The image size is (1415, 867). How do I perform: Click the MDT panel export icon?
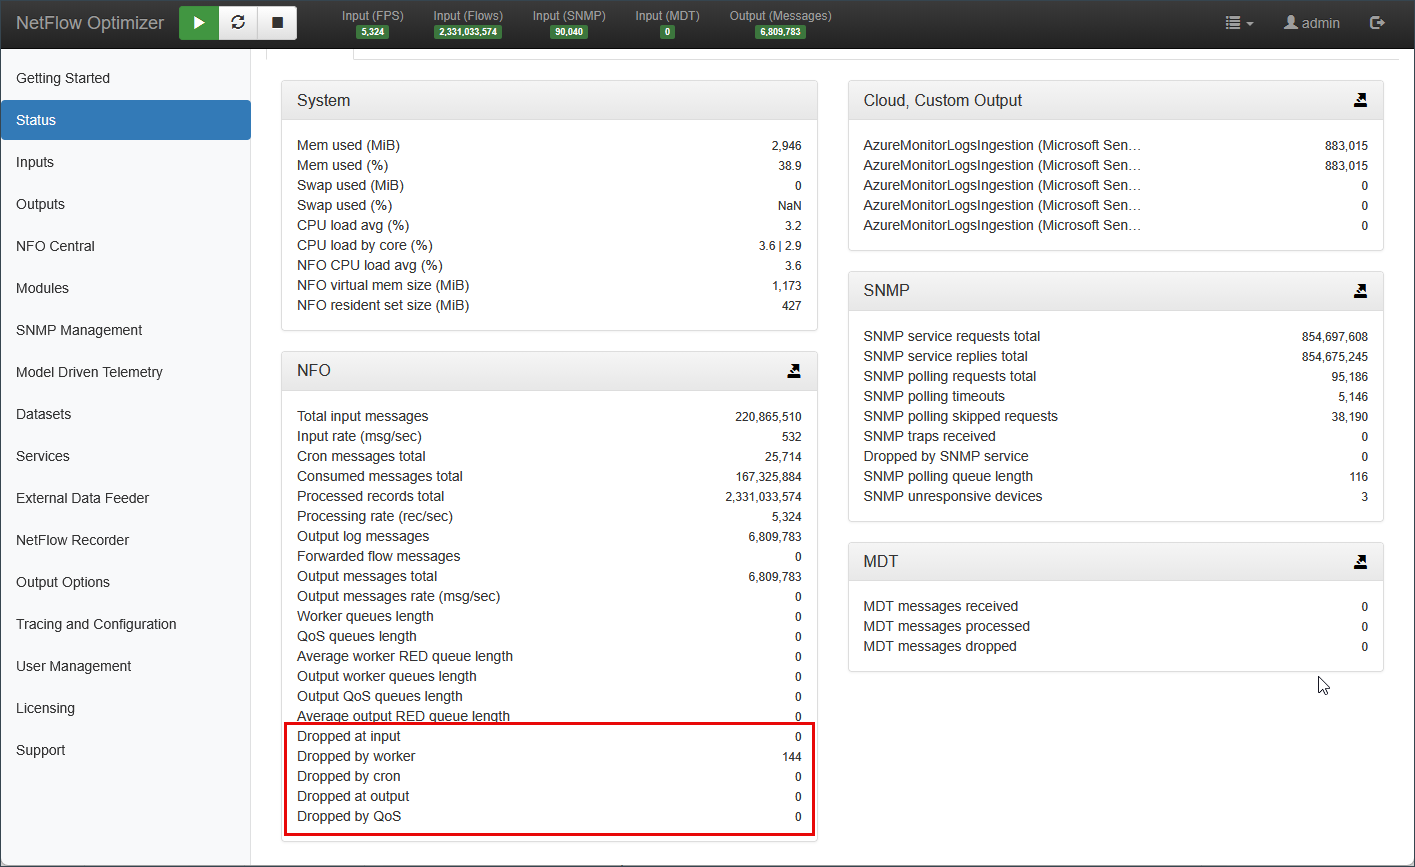[1360, 562]
